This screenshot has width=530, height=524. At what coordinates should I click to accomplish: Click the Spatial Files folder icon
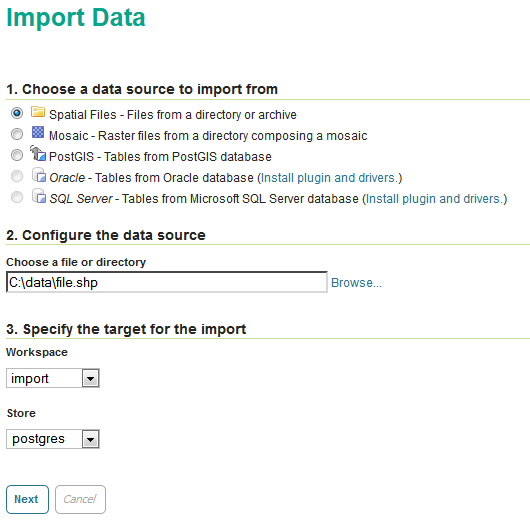pyautogui.click(x=38, y=112)
